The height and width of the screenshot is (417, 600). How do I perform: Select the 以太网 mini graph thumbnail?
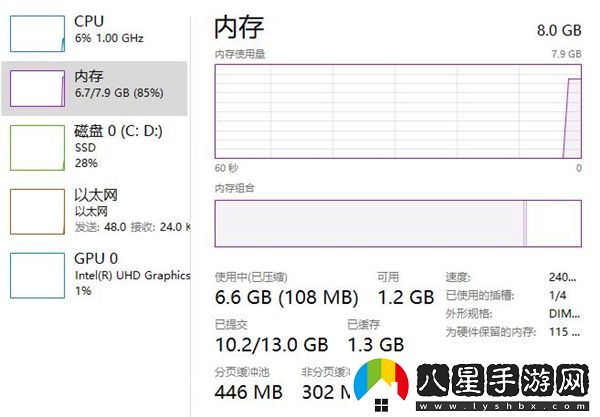36,211
